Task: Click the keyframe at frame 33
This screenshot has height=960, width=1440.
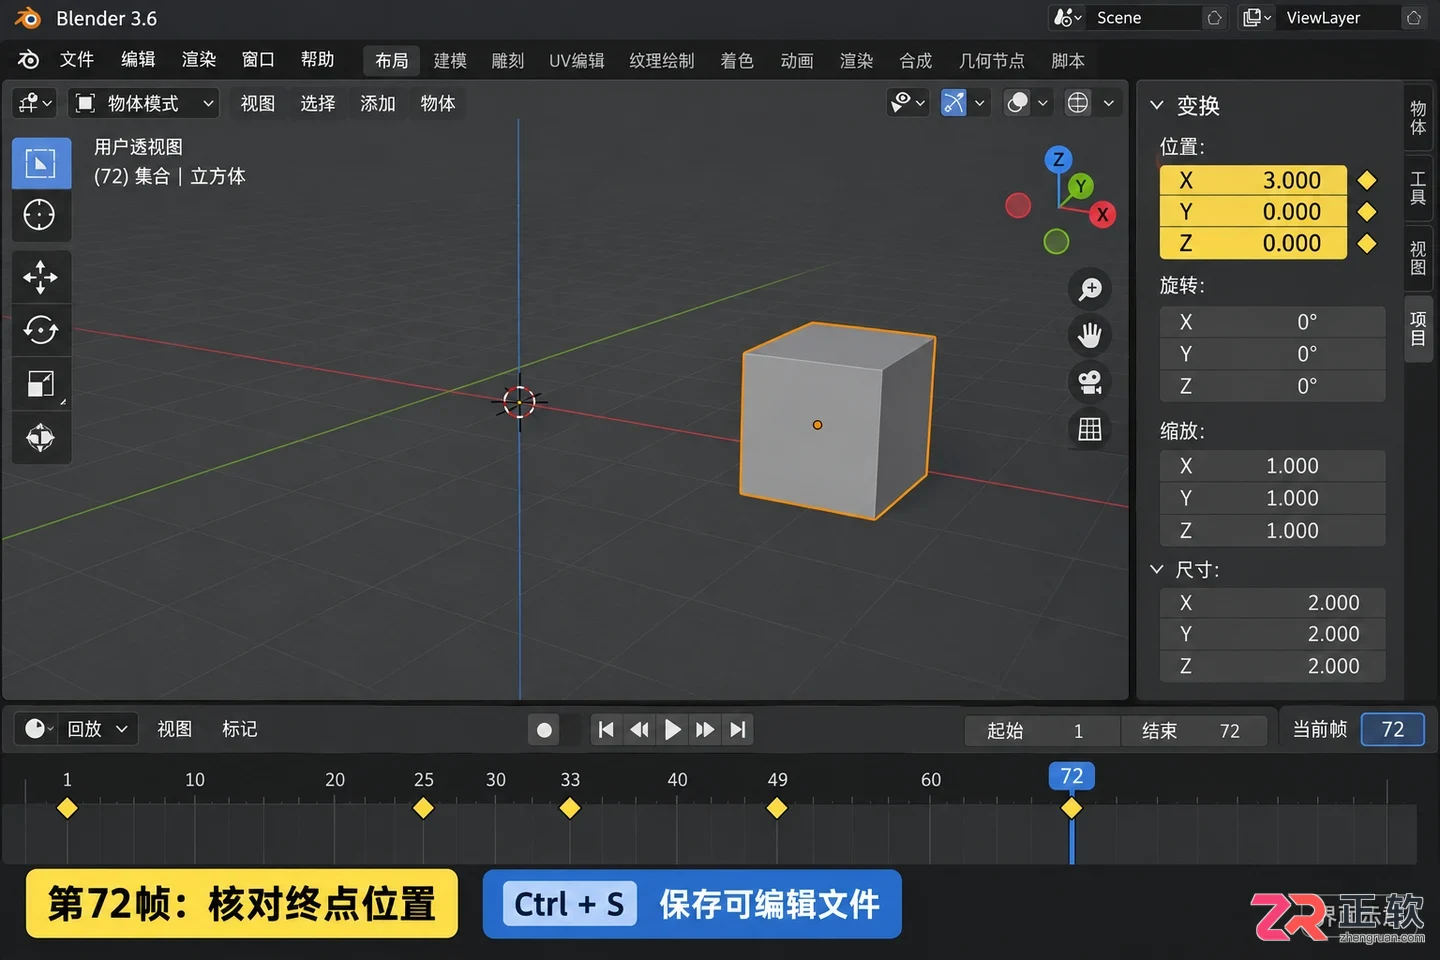Action: pos(570,808)
